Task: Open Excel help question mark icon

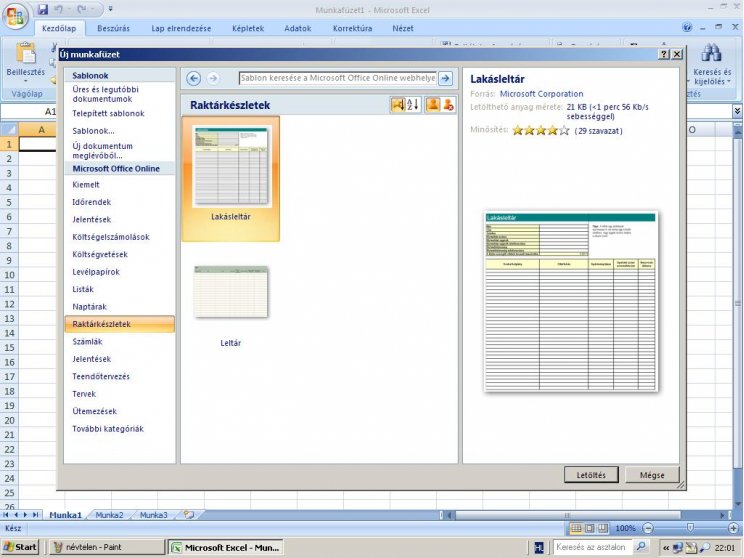Action: click(x=687, y=28)
